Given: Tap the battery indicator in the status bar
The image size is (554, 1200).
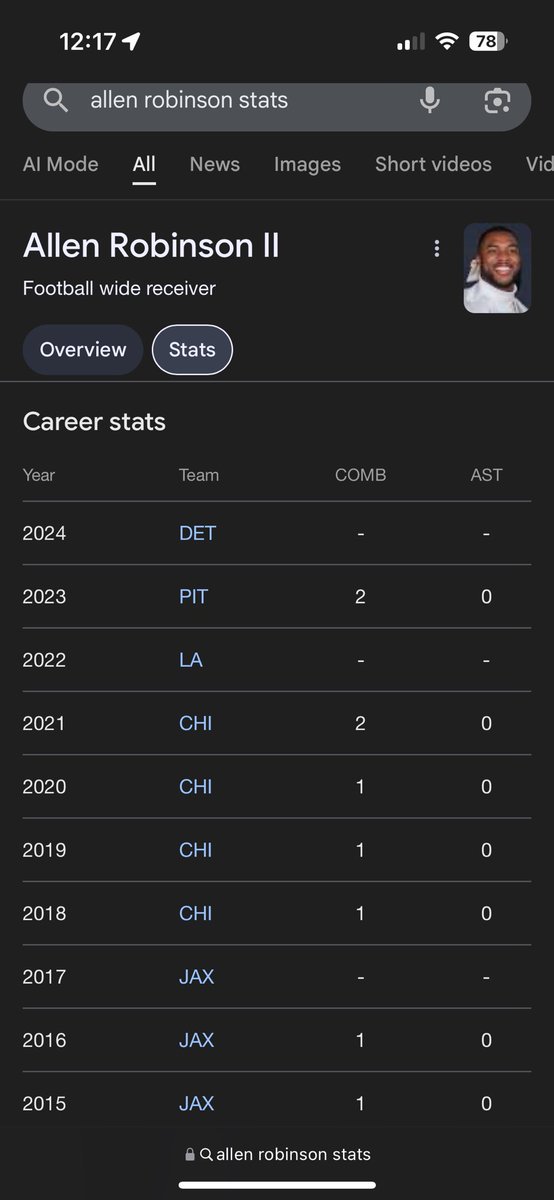Looking at the screenshot, I should [x=488, y=41].
